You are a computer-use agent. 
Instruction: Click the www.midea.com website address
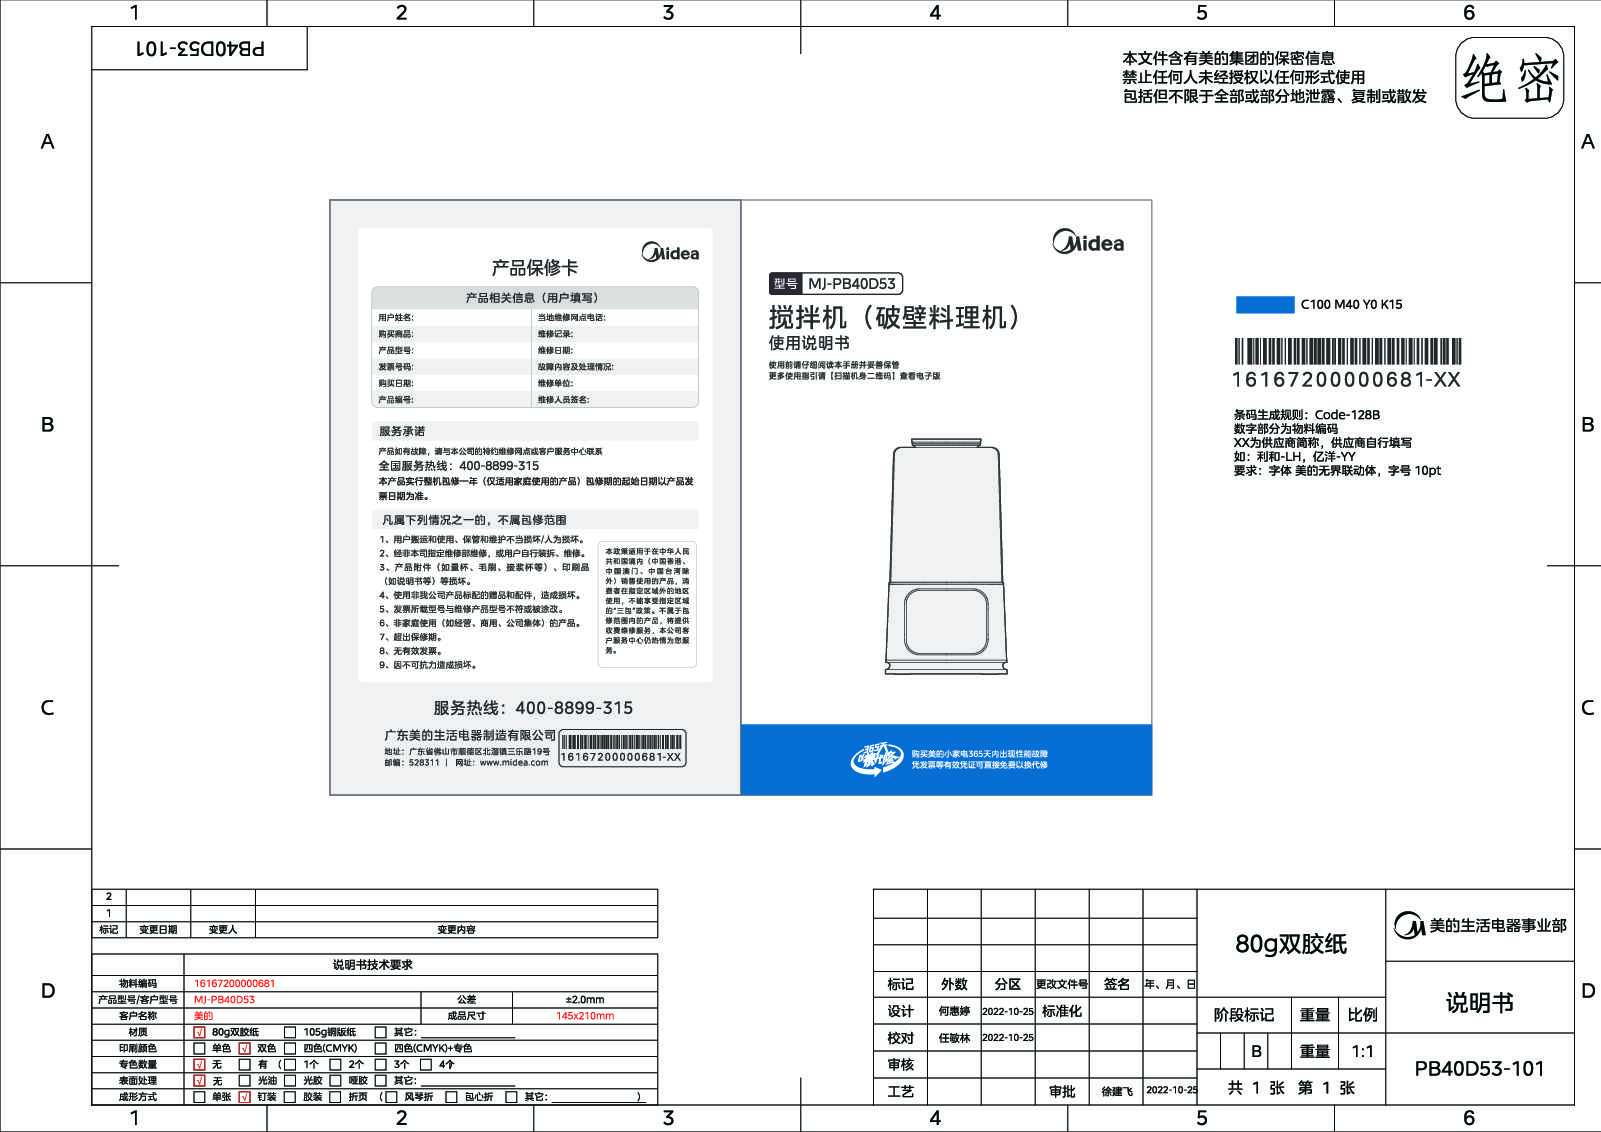pyautogui.click(x=514, y=762)
